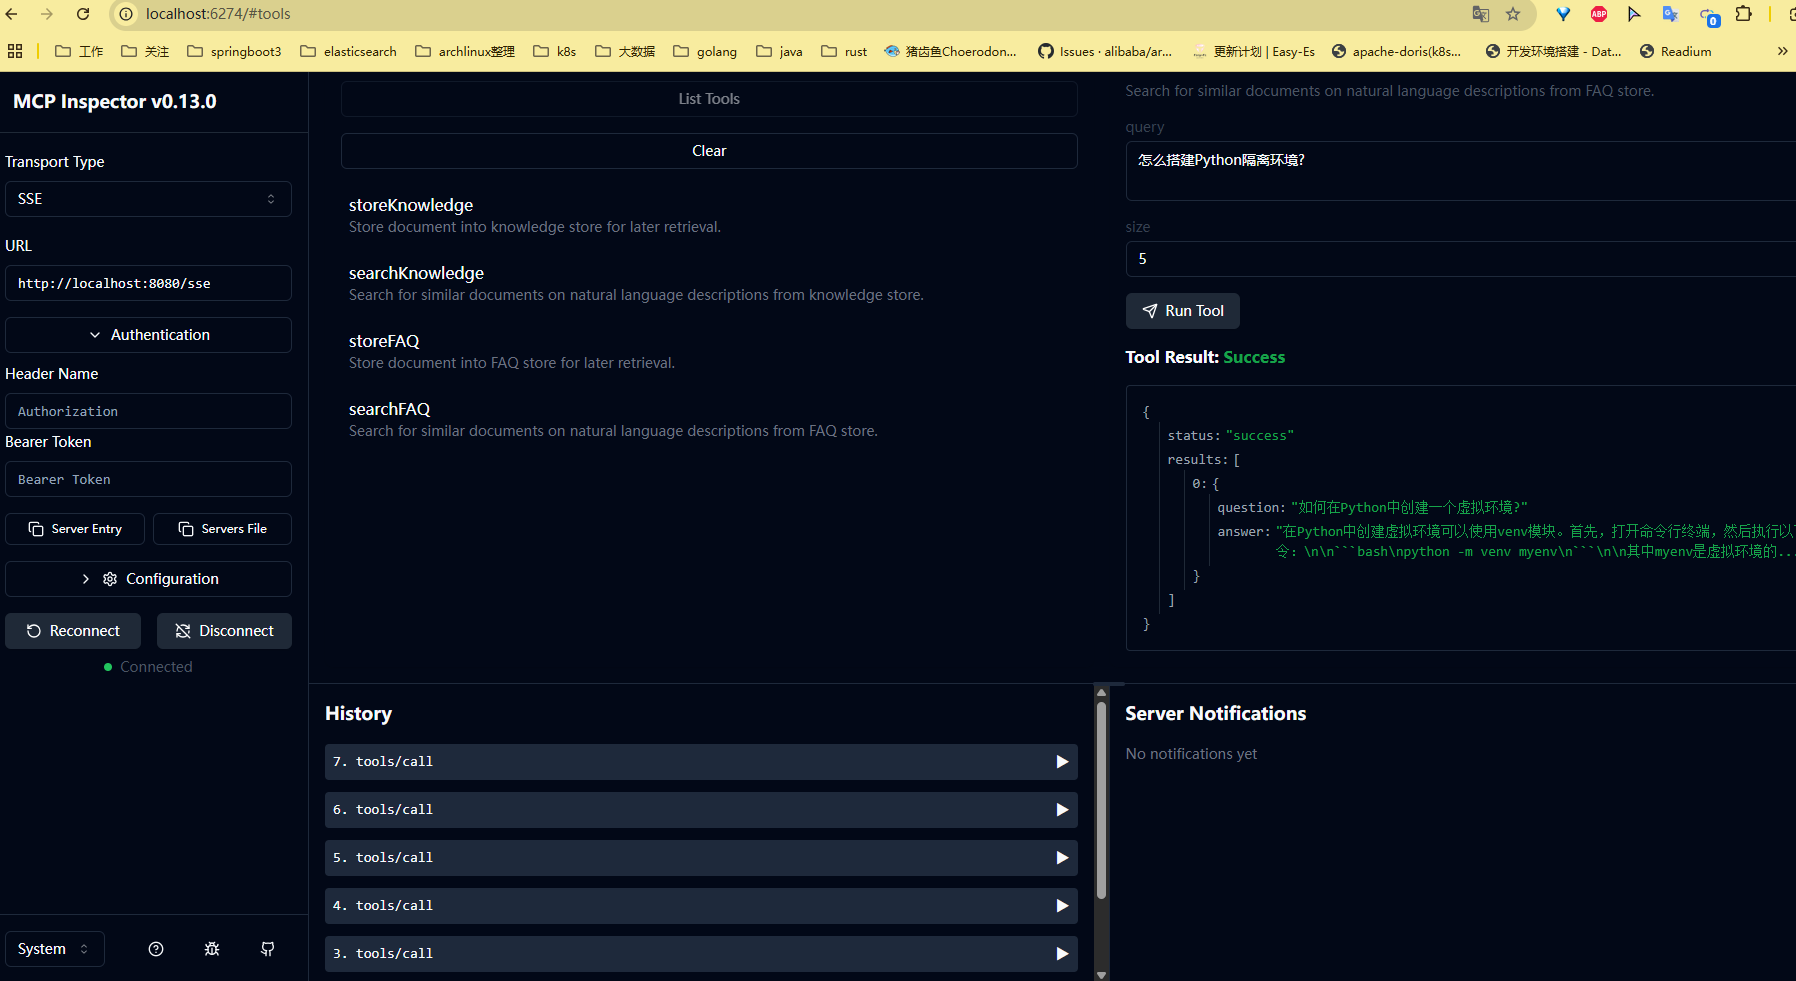Open the elasticsearch bookmark folder

click(x=349, y=51)
